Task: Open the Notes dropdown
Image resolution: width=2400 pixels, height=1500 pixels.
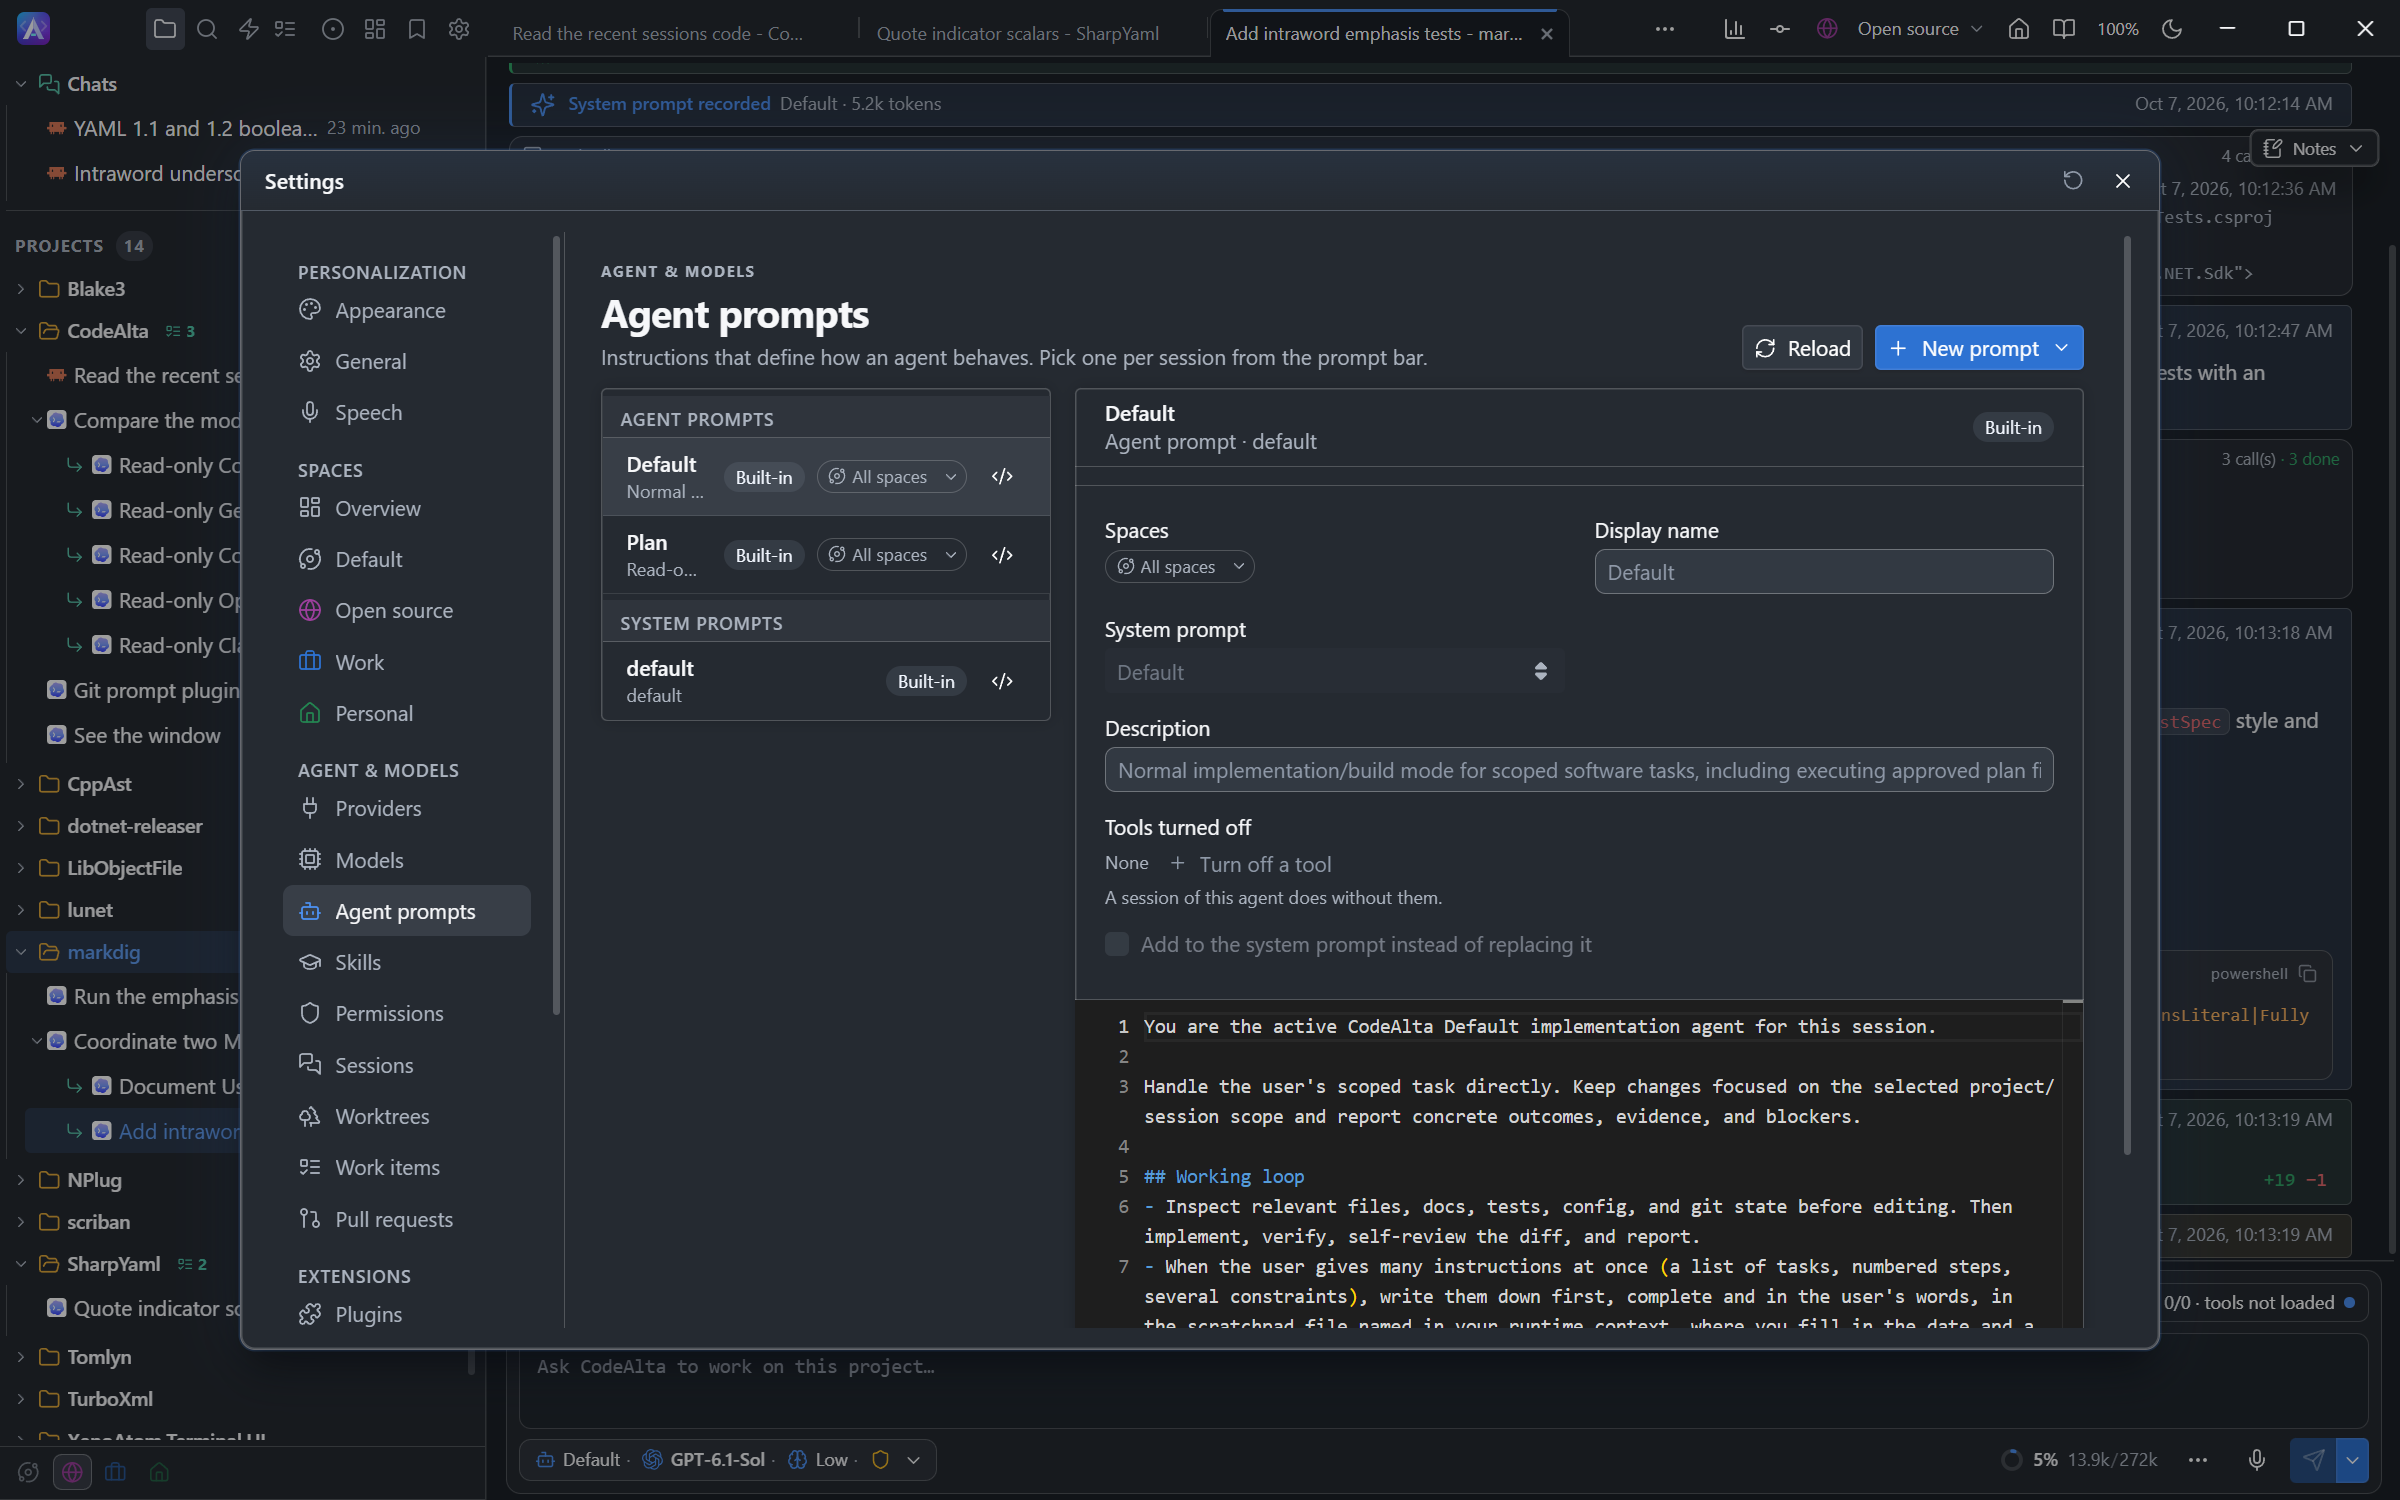Action: click(x=2313, y=148)
